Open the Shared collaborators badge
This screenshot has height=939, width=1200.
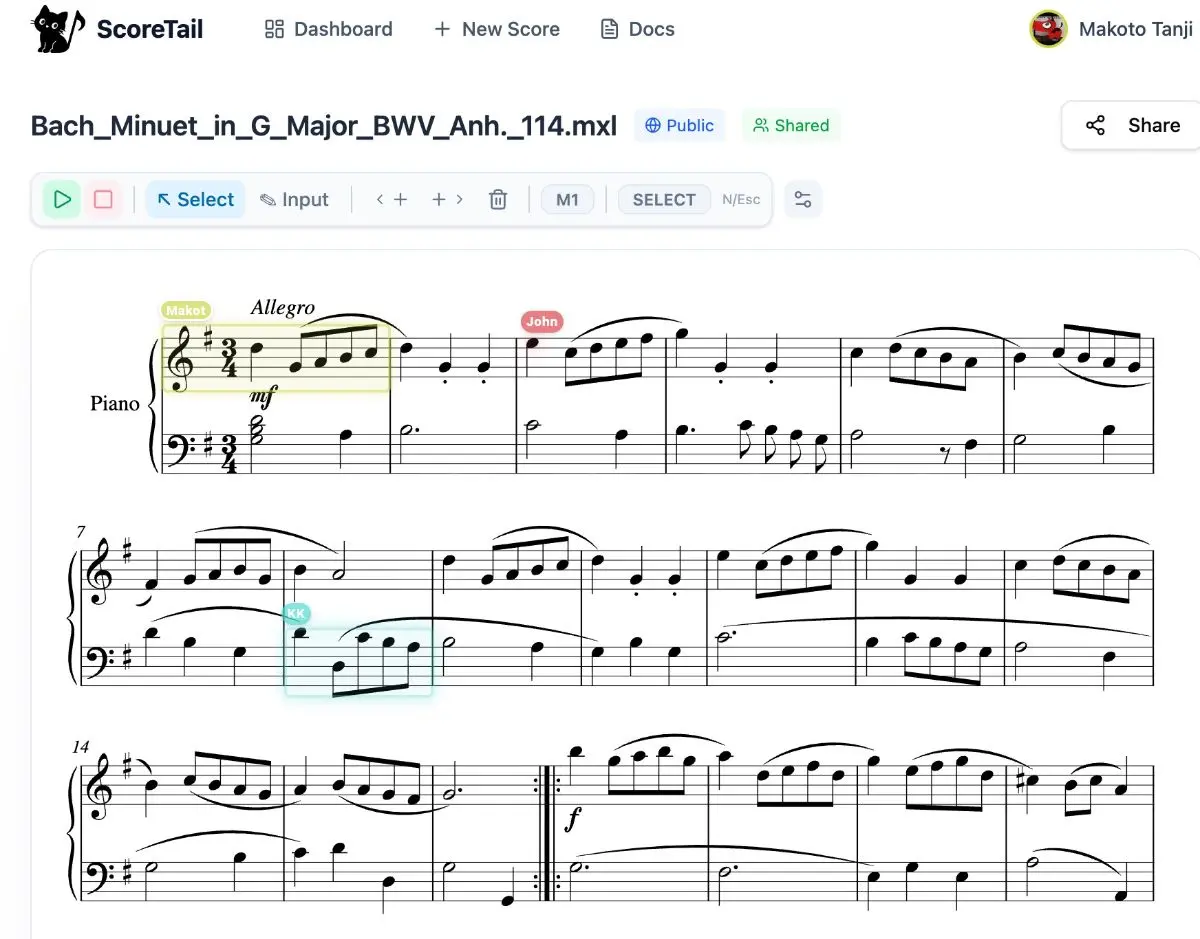point(791,125)
